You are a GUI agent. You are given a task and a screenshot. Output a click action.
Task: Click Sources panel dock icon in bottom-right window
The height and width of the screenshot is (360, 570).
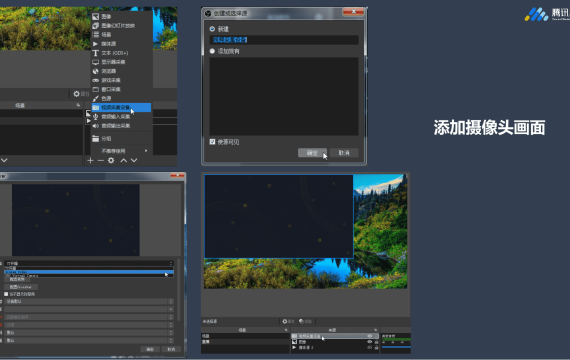(376, 330)
